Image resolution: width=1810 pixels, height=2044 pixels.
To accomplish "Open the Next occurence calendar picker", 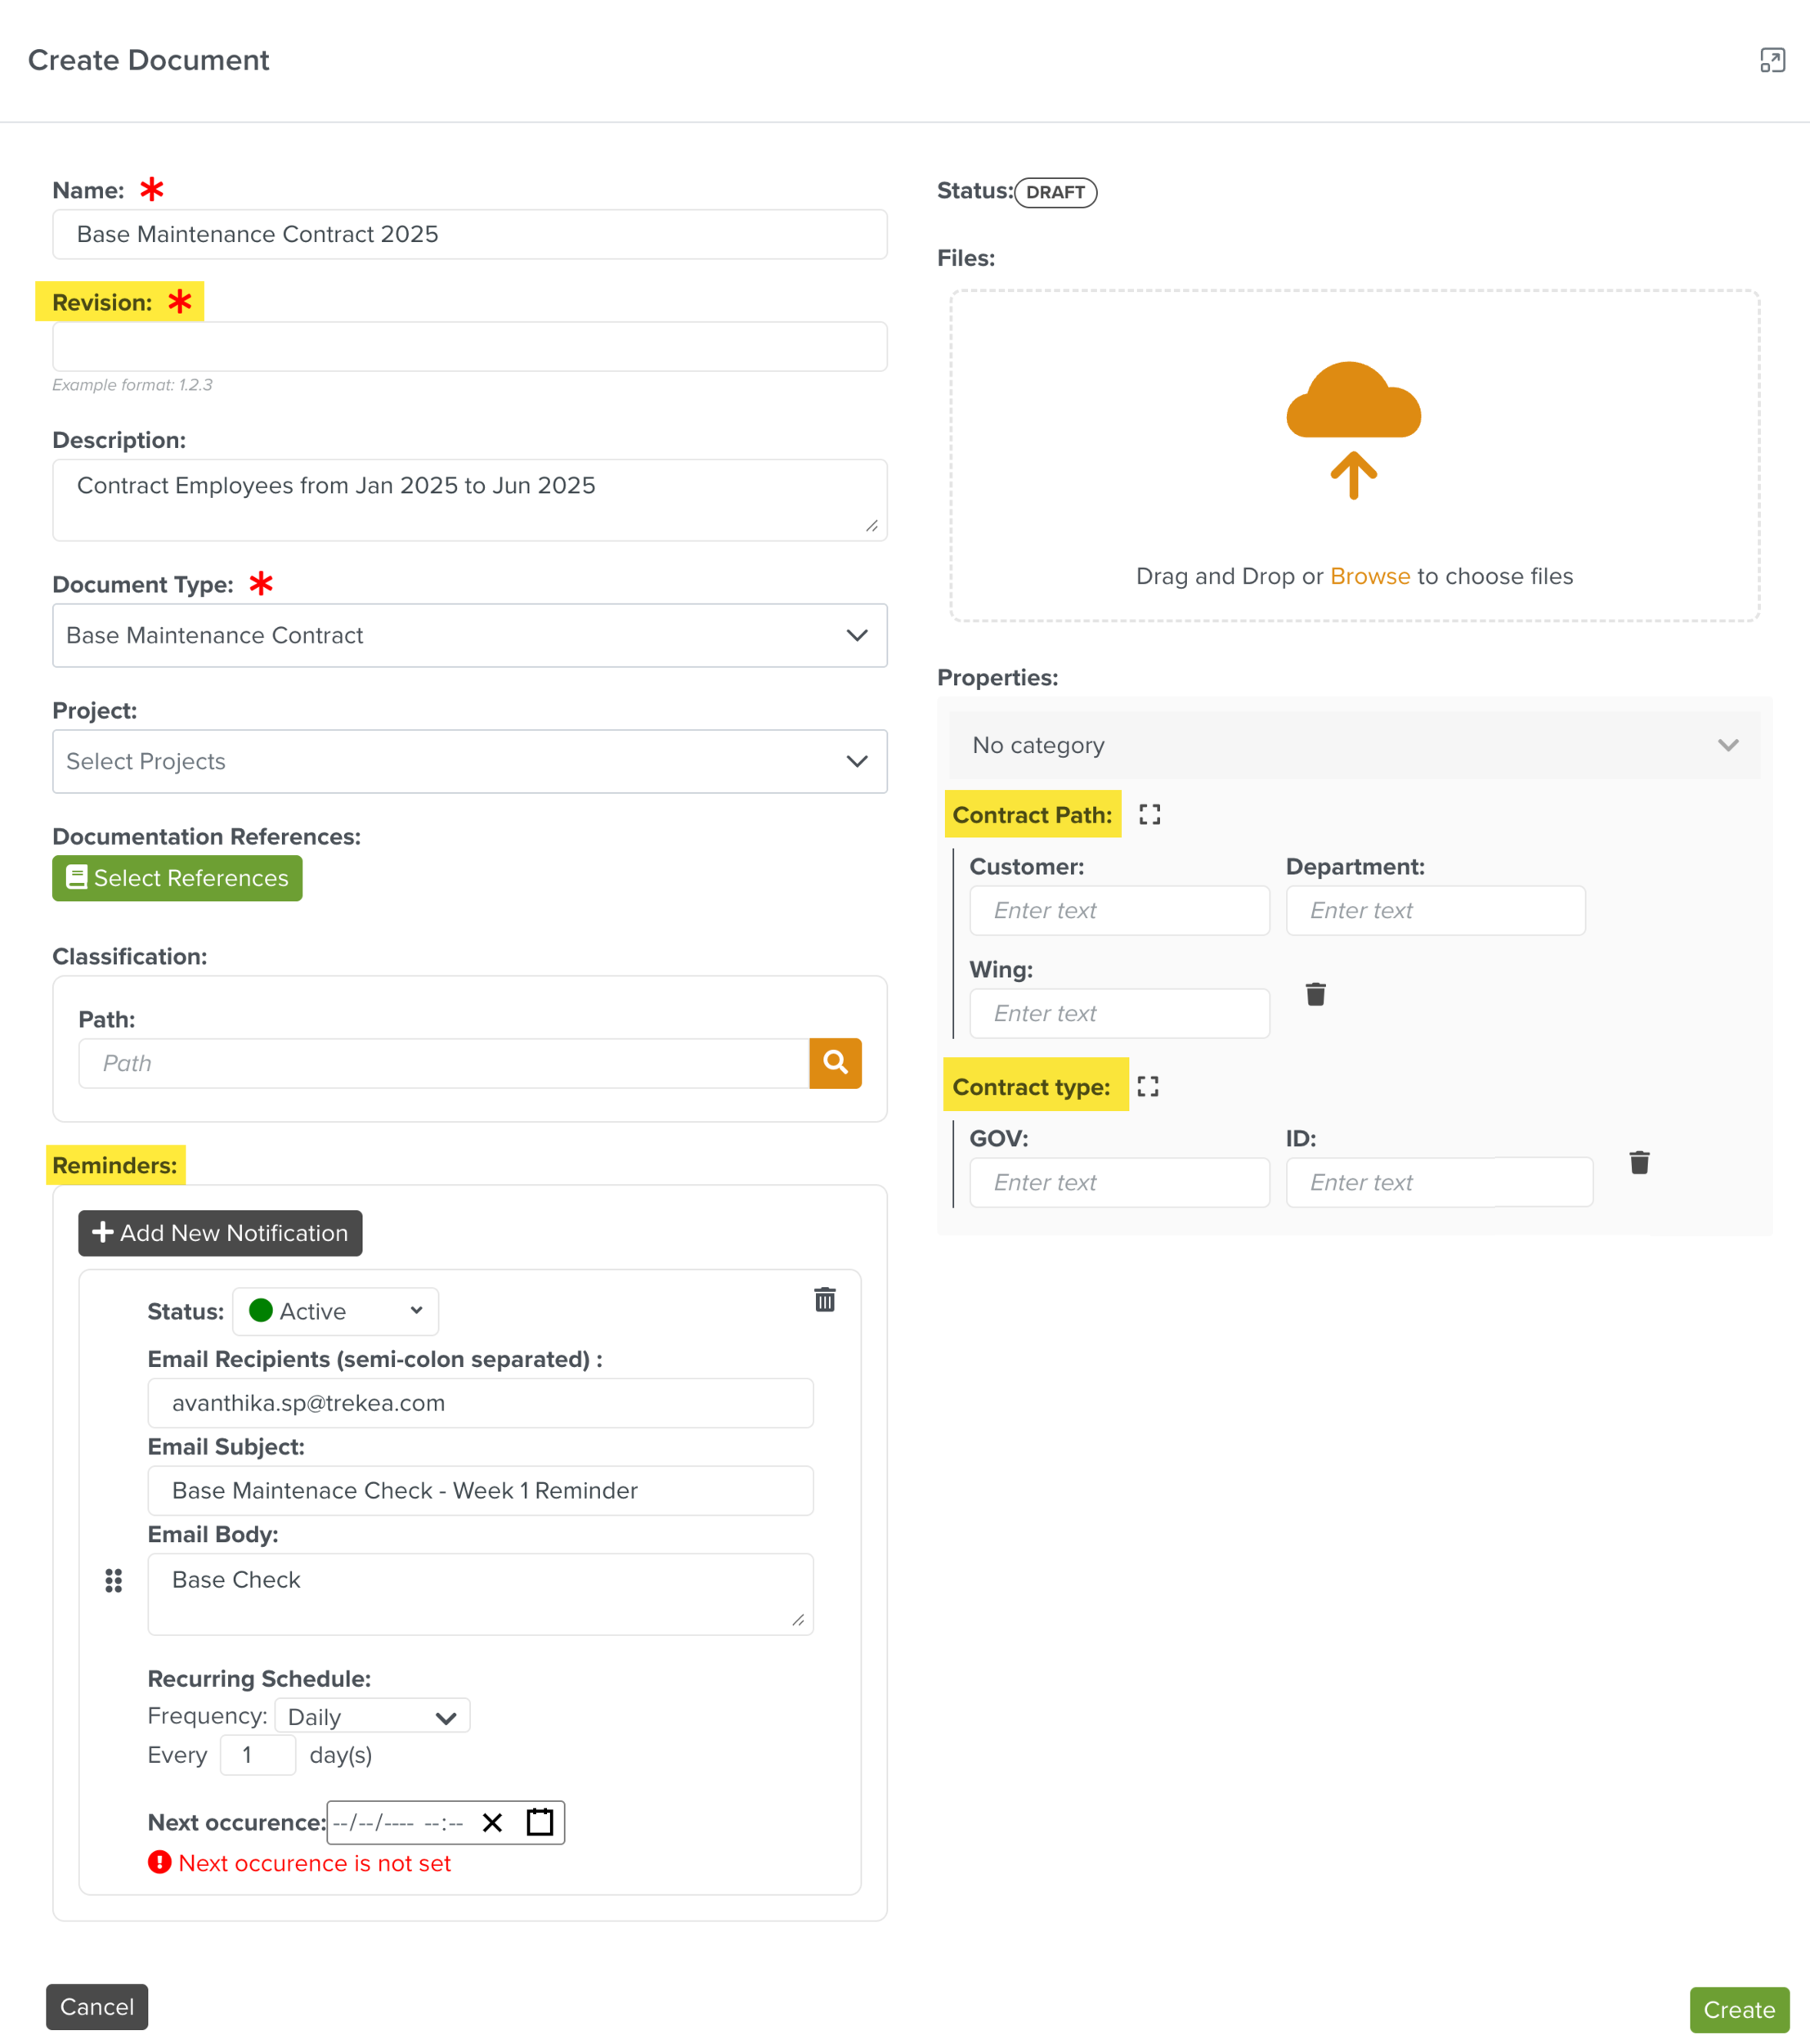I will tap(540, 1822).
